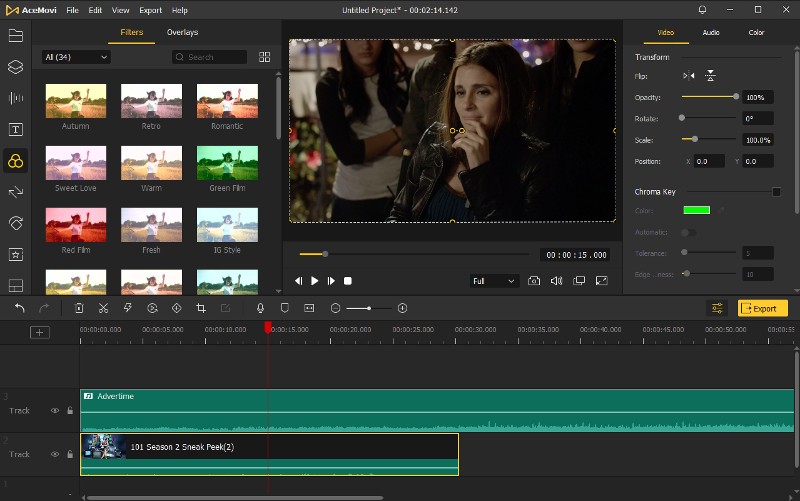800x501 pixels.
Task: Select the Autumn filter thumbnail
Action: click(x=76, y=101)
